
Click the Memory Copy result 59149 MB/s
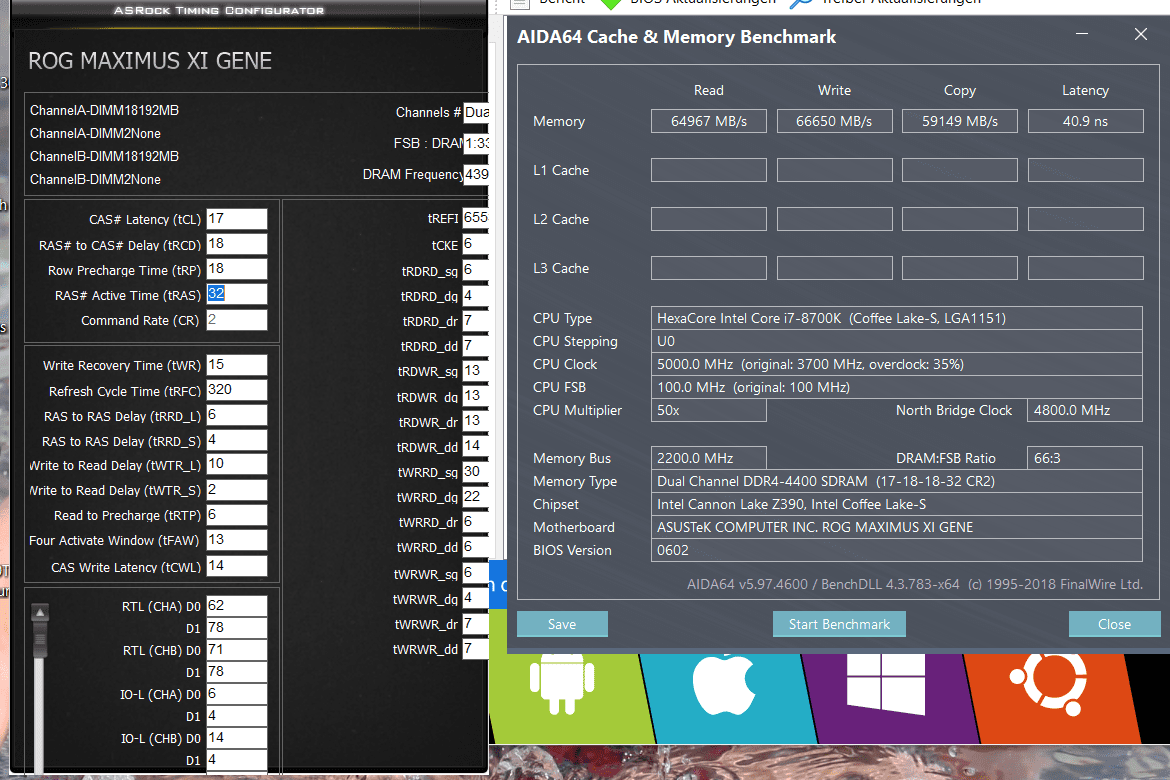[960, 121]
